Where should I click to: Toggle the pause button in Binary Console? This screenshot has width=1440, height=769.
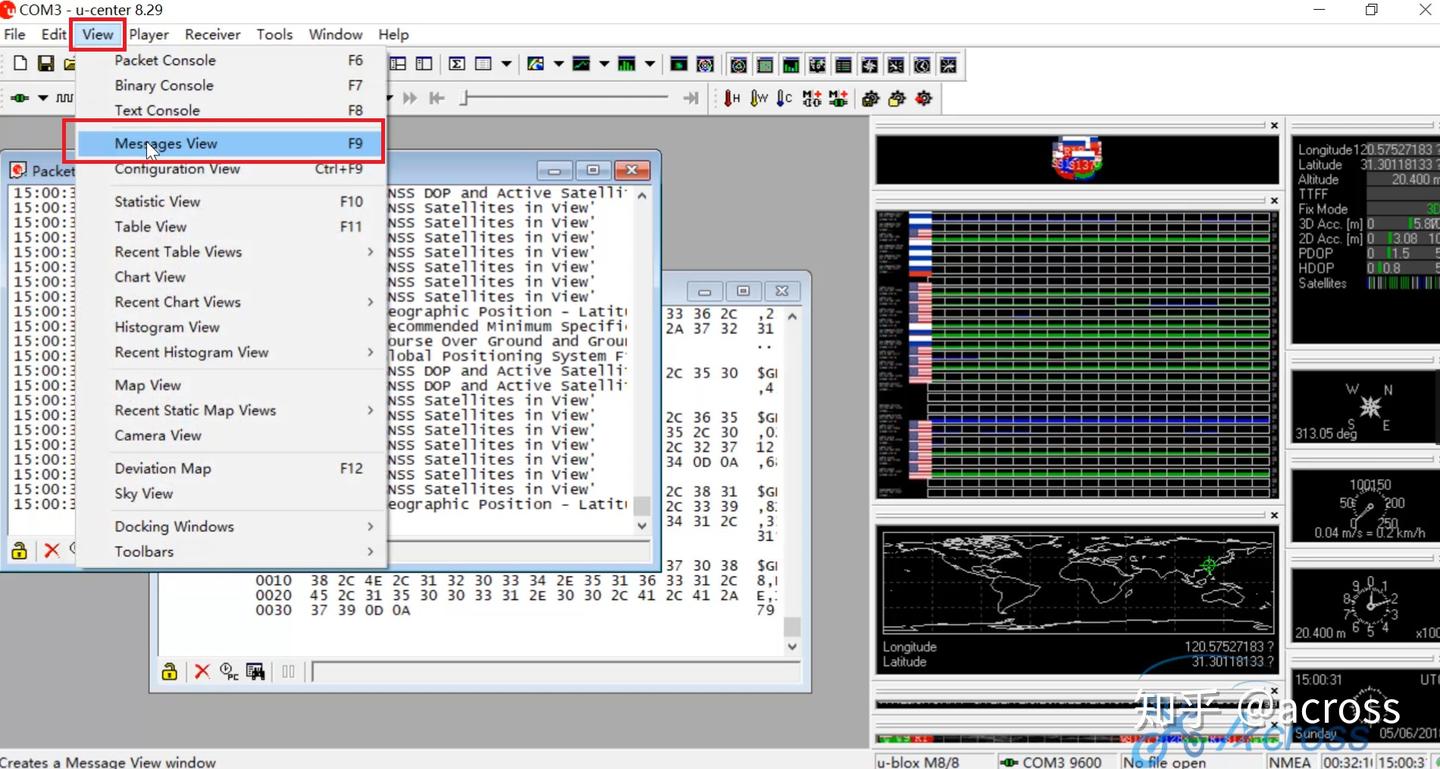pyautogui.click(x=289, y=671)
